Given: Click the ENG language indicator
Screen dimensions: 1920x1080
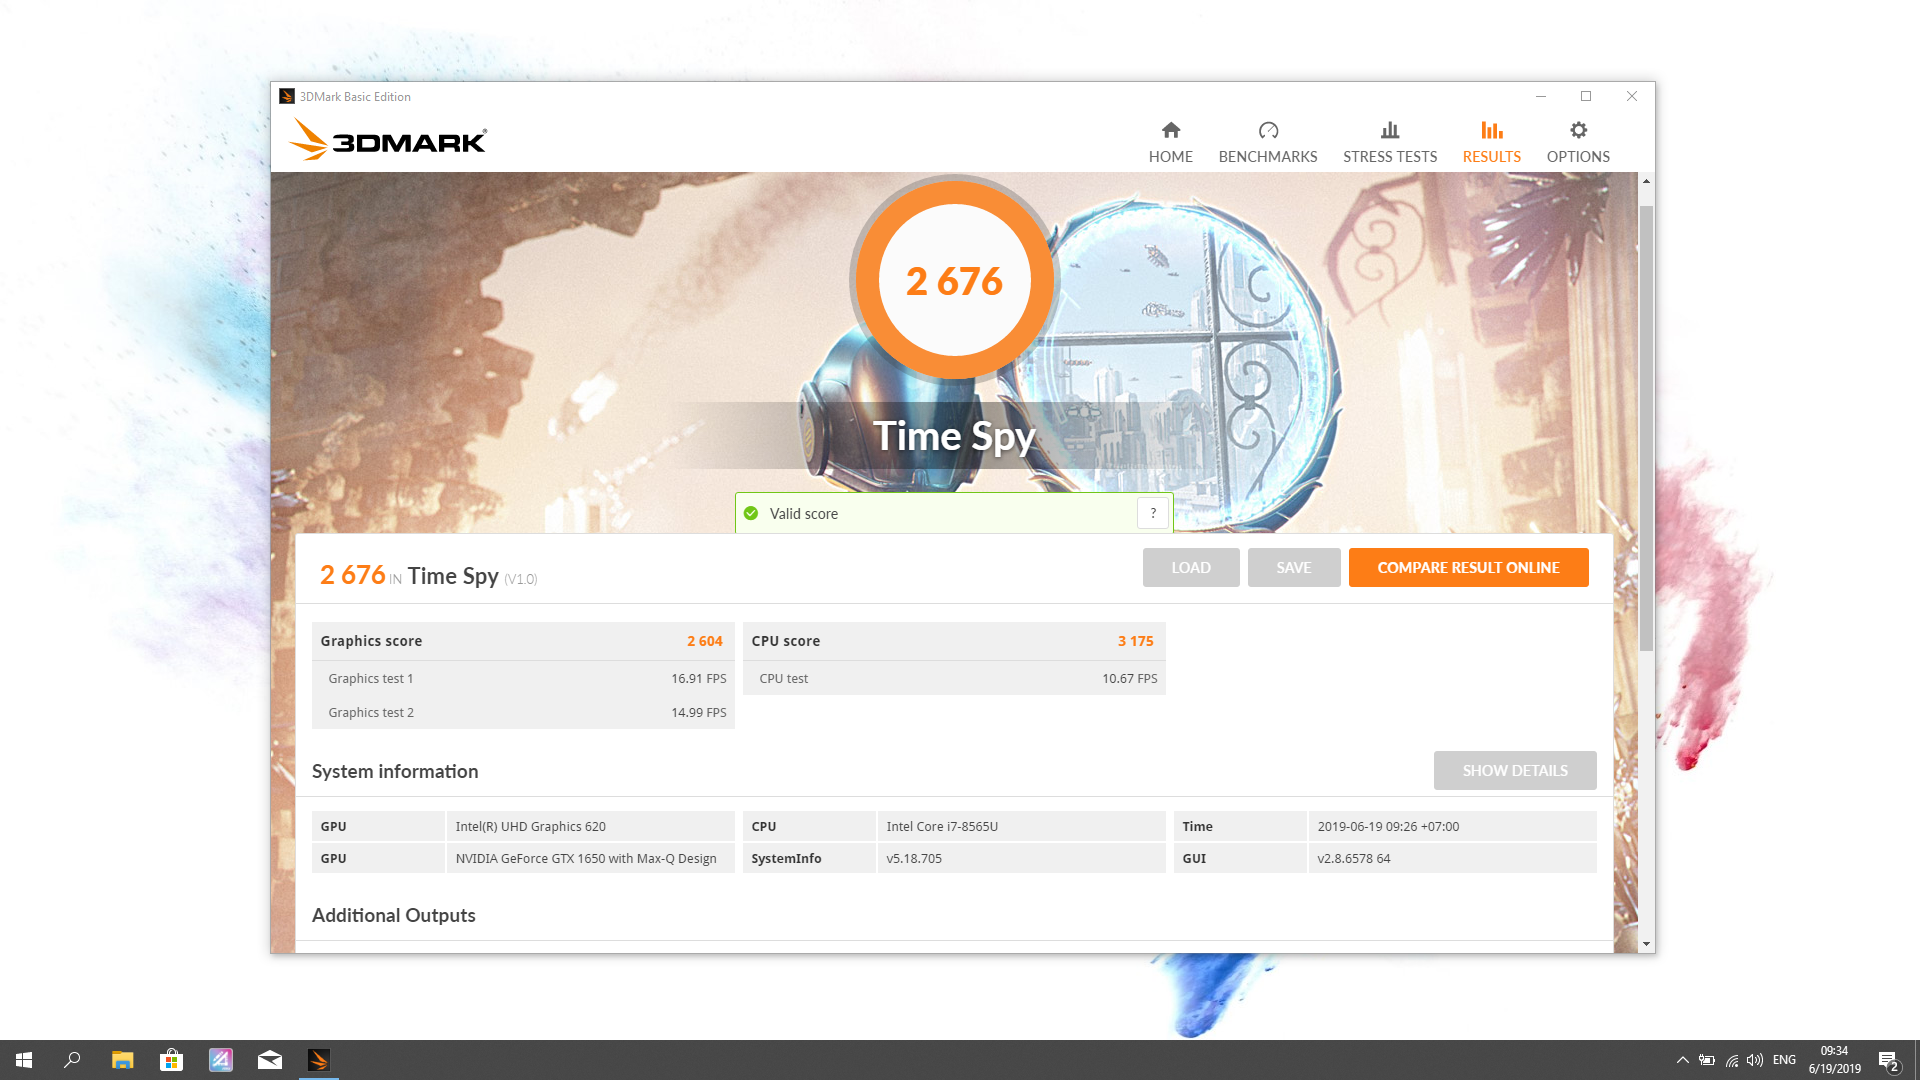Looking at the screenshot, I should click(1784, 1060).
